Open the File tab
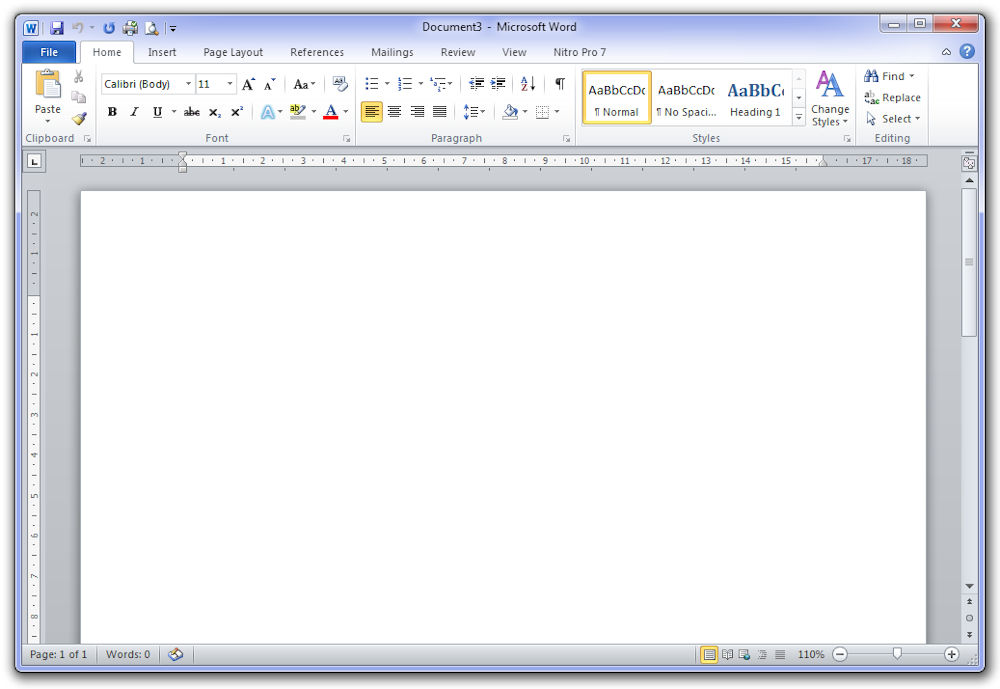 pos(49,52)
